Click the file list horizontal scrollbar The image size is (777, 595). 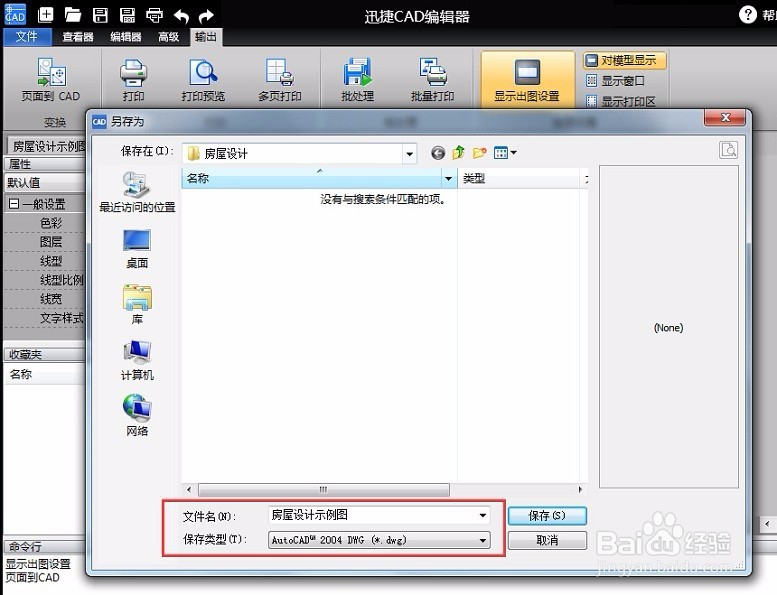(x=324, y=489)
